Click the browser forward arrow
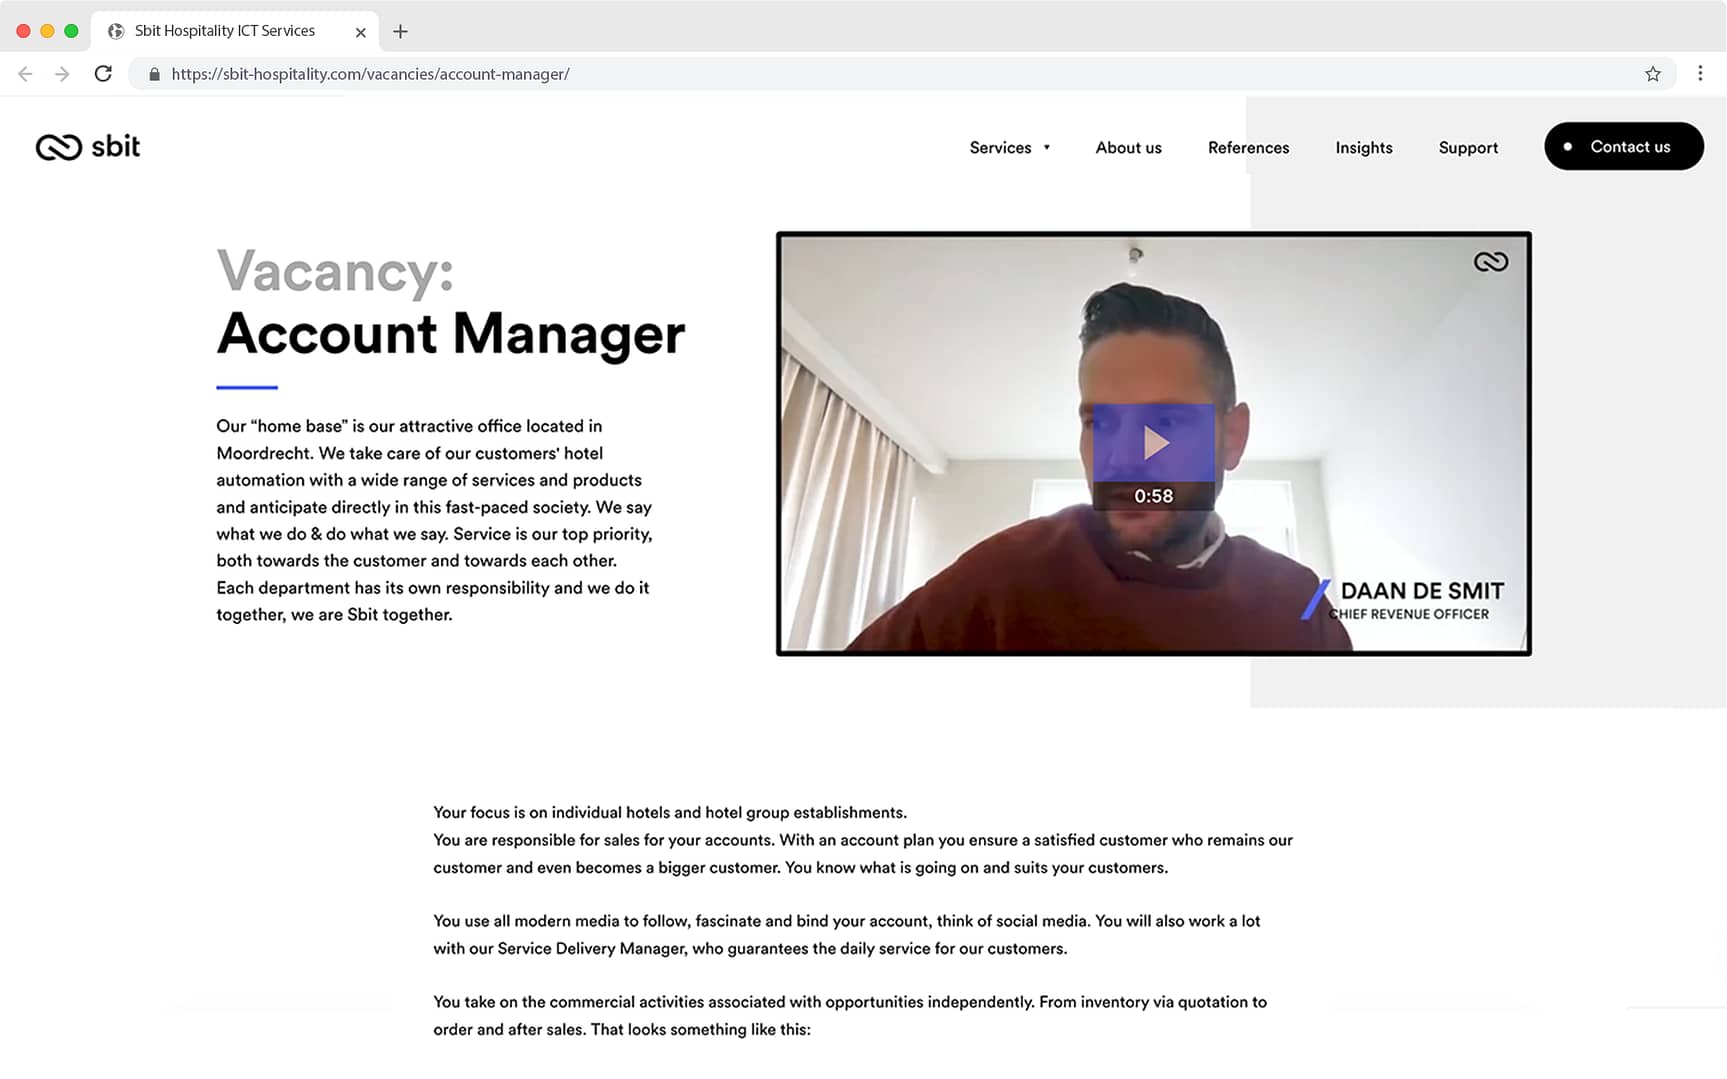This screenshot has width=1727, height=1079. 62,74
